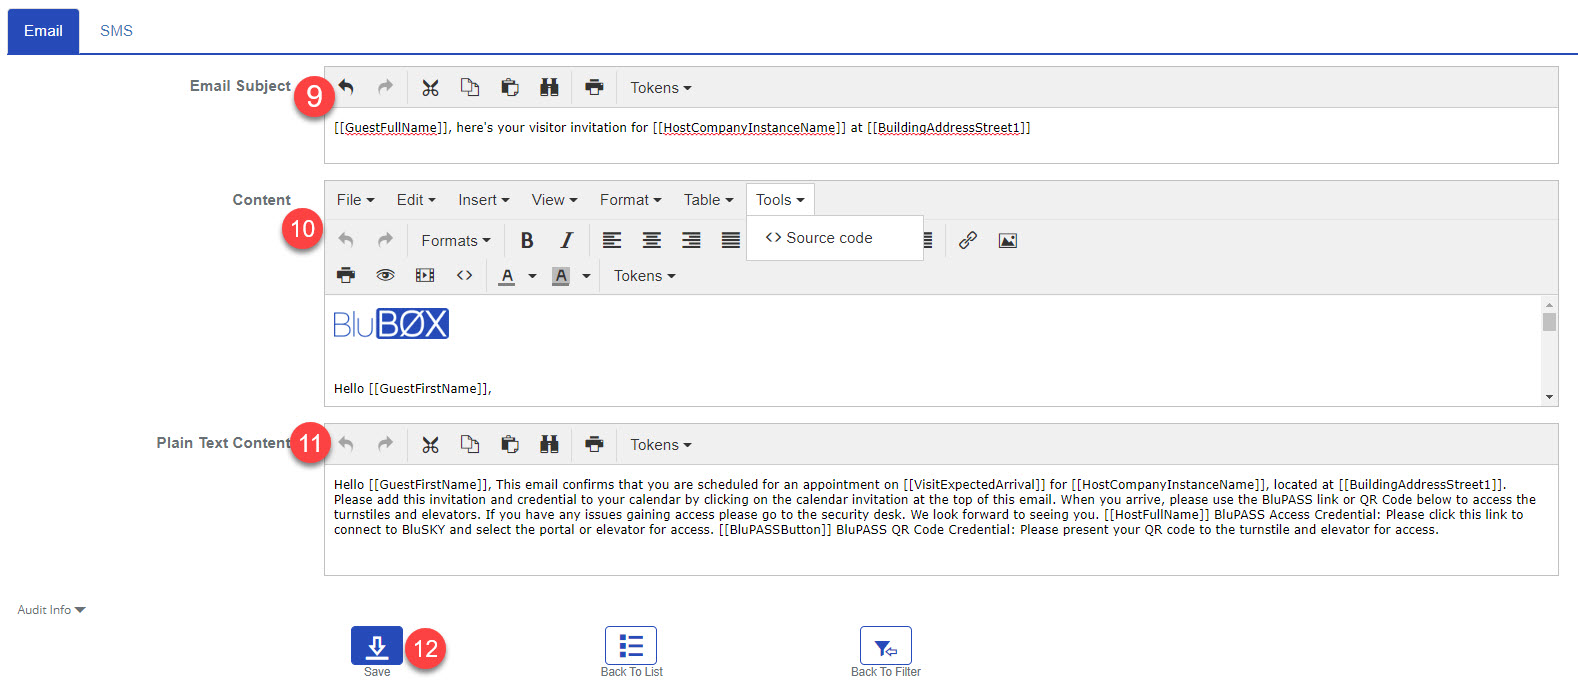The height and width of the screenshot is (683, 1578).
Task: Align content text left
Action: (612, 240)
